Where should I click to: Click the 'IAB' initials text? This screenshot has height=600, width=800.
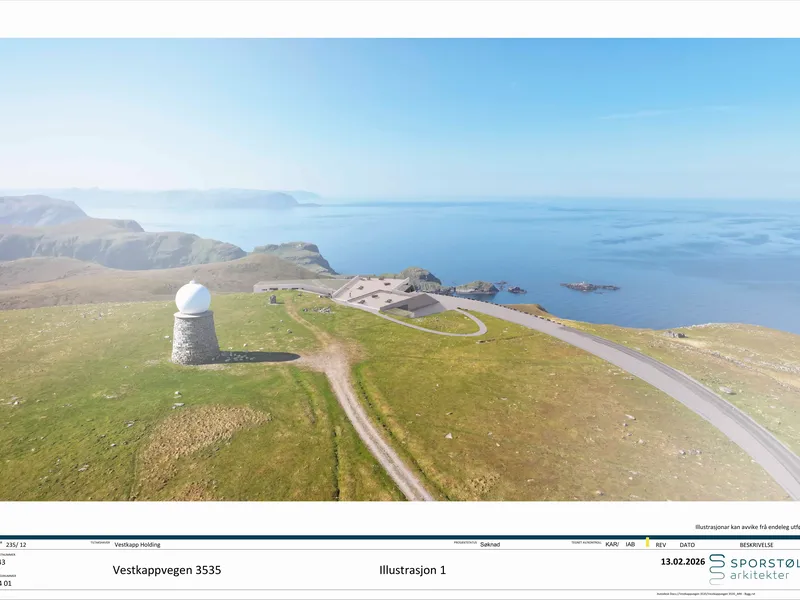tap(630, 544)
